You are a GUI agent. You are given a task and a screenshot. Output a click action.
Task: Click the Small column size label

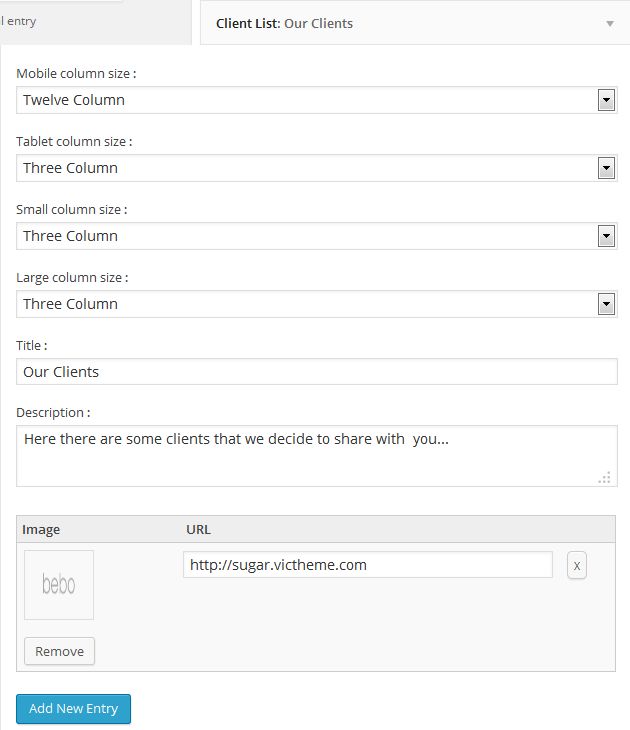(71, 210)
